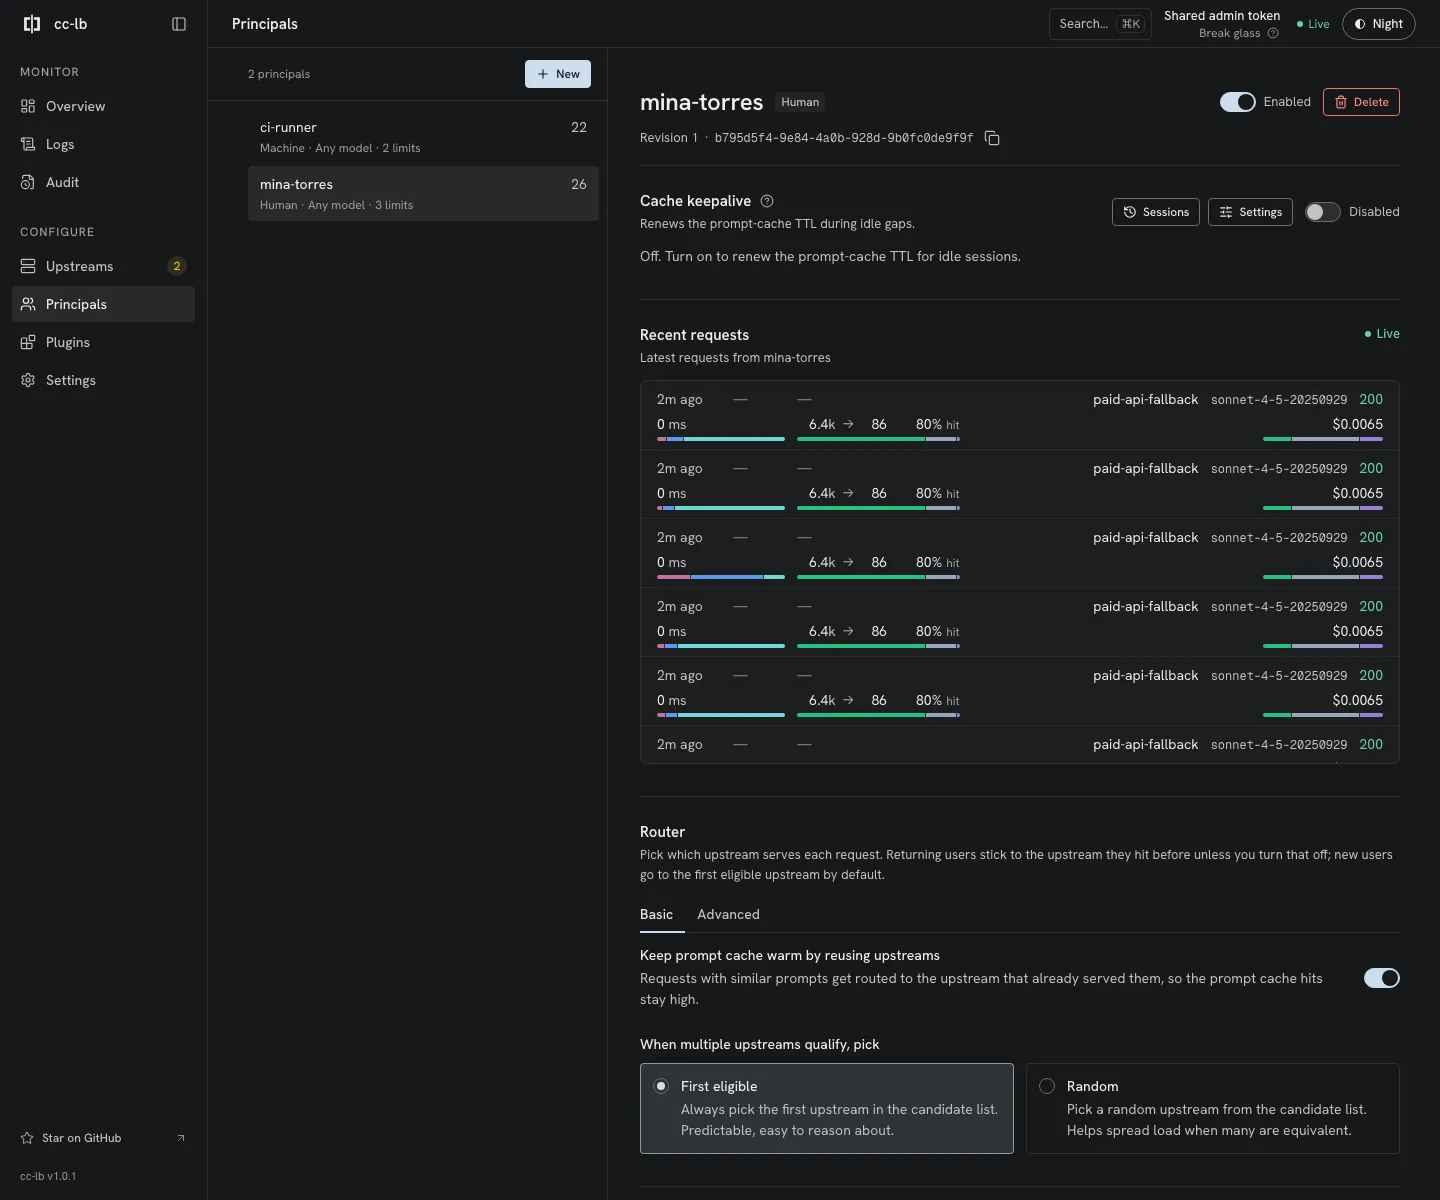Image resolution: width=1440 pixels, height=1200 pixels.
Task: Click the Human type badge
Action: (x=800, y=102)
